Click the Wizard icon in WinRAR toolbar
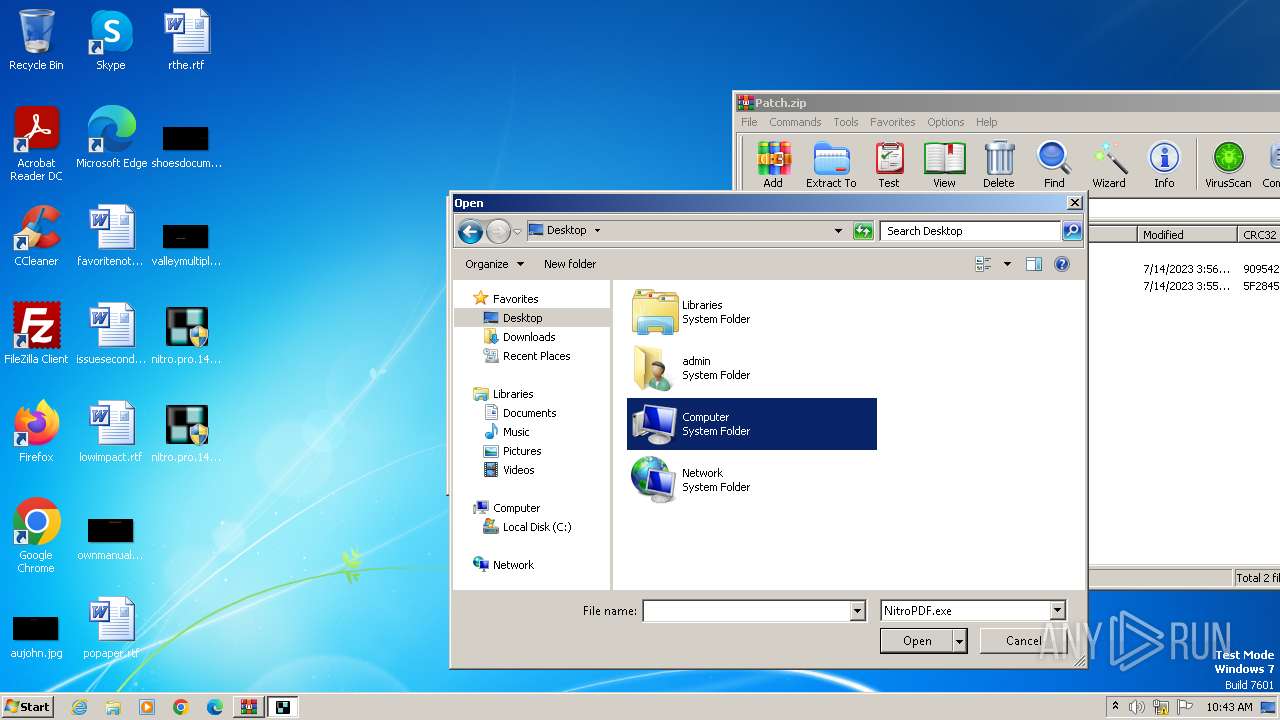1280x720 pixels. [x=1109, y=164]
